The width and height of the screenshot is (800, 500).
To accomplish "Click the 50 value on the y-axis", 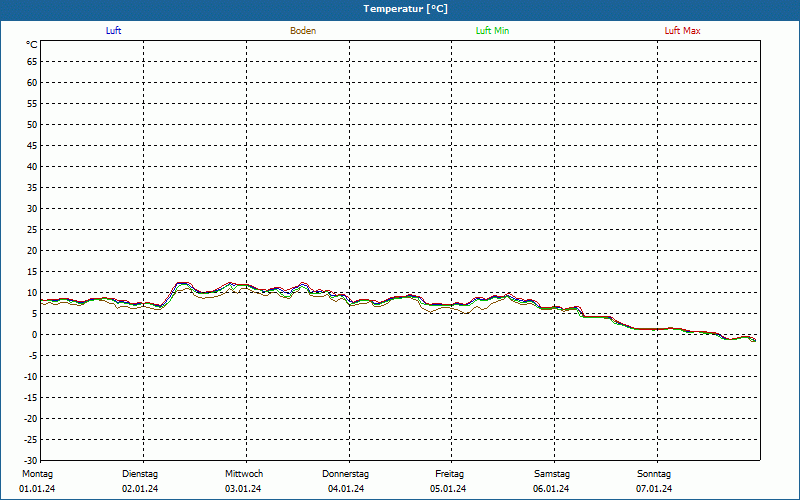I will [32, 124].
